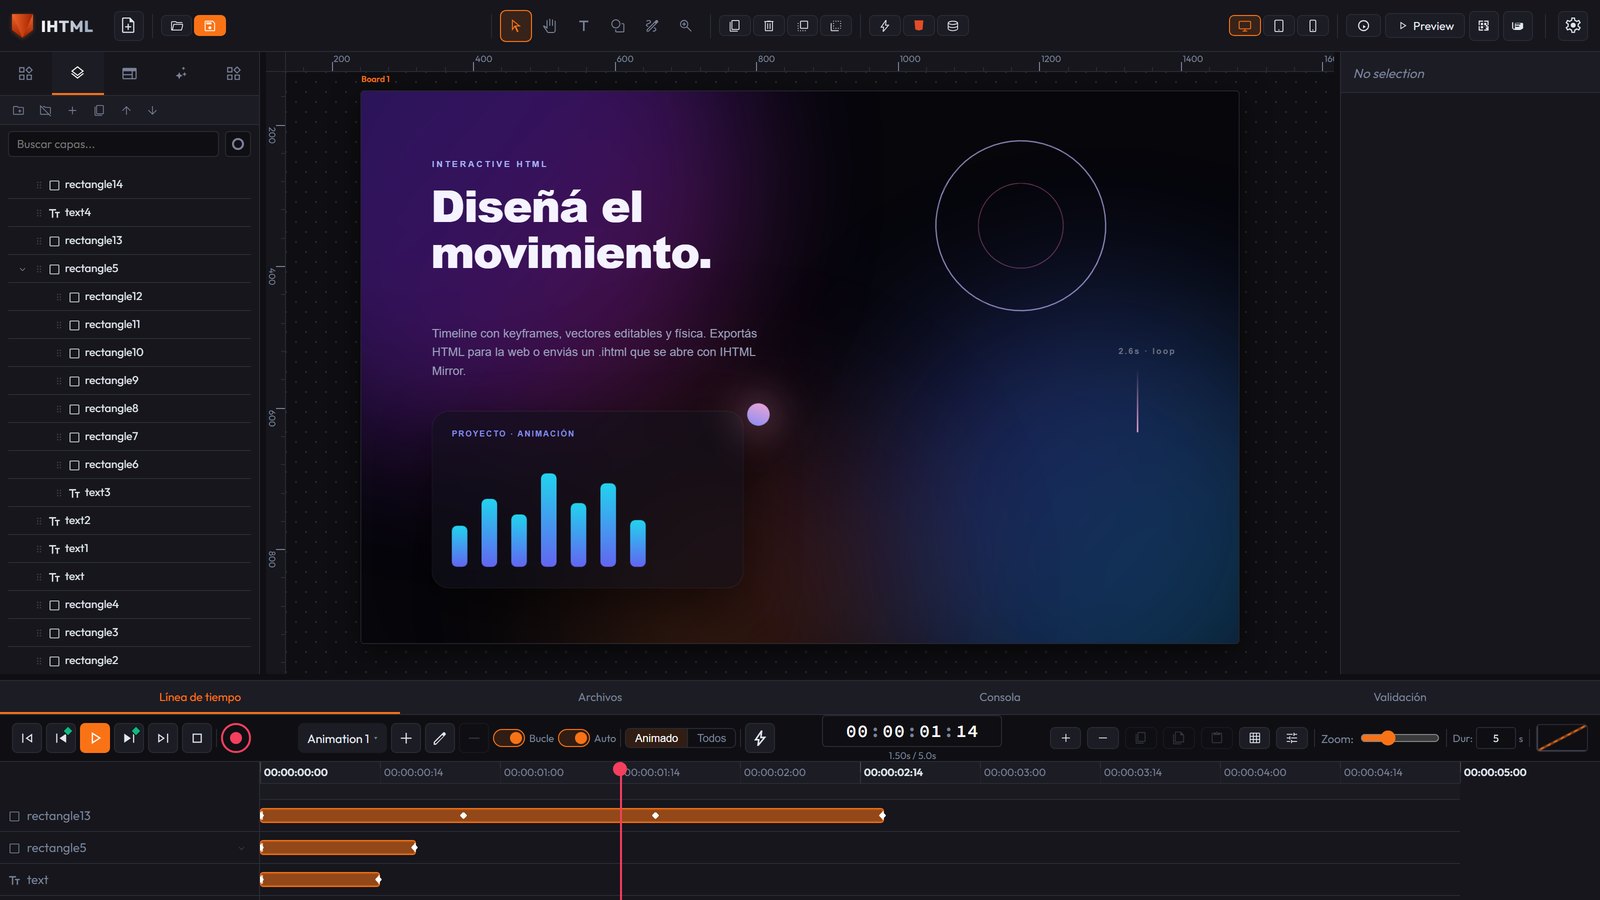Open the Consola tab
The image size is (1600, 900).
[1000, 697]
